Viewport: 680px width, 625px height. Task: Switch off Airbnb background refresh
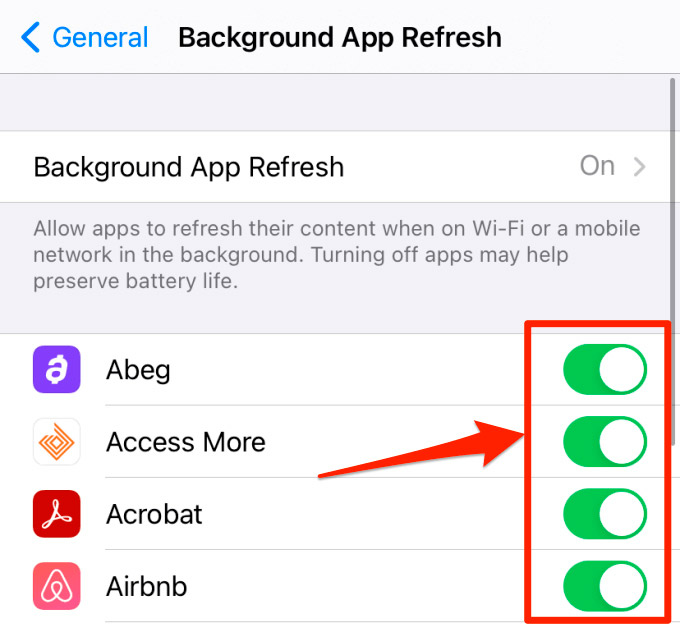pyautogui.click(x=605, y=586)
